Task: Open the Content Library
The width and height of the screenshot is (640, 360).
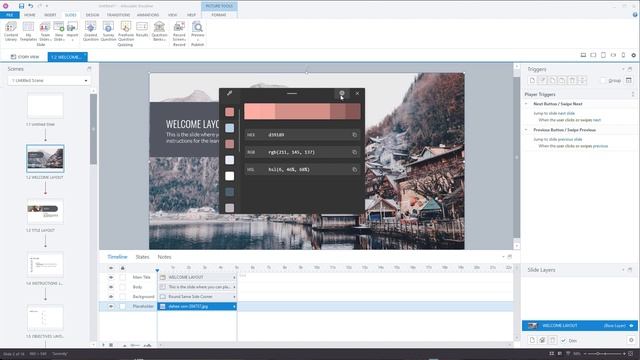Action: click(x=11, y=31)
